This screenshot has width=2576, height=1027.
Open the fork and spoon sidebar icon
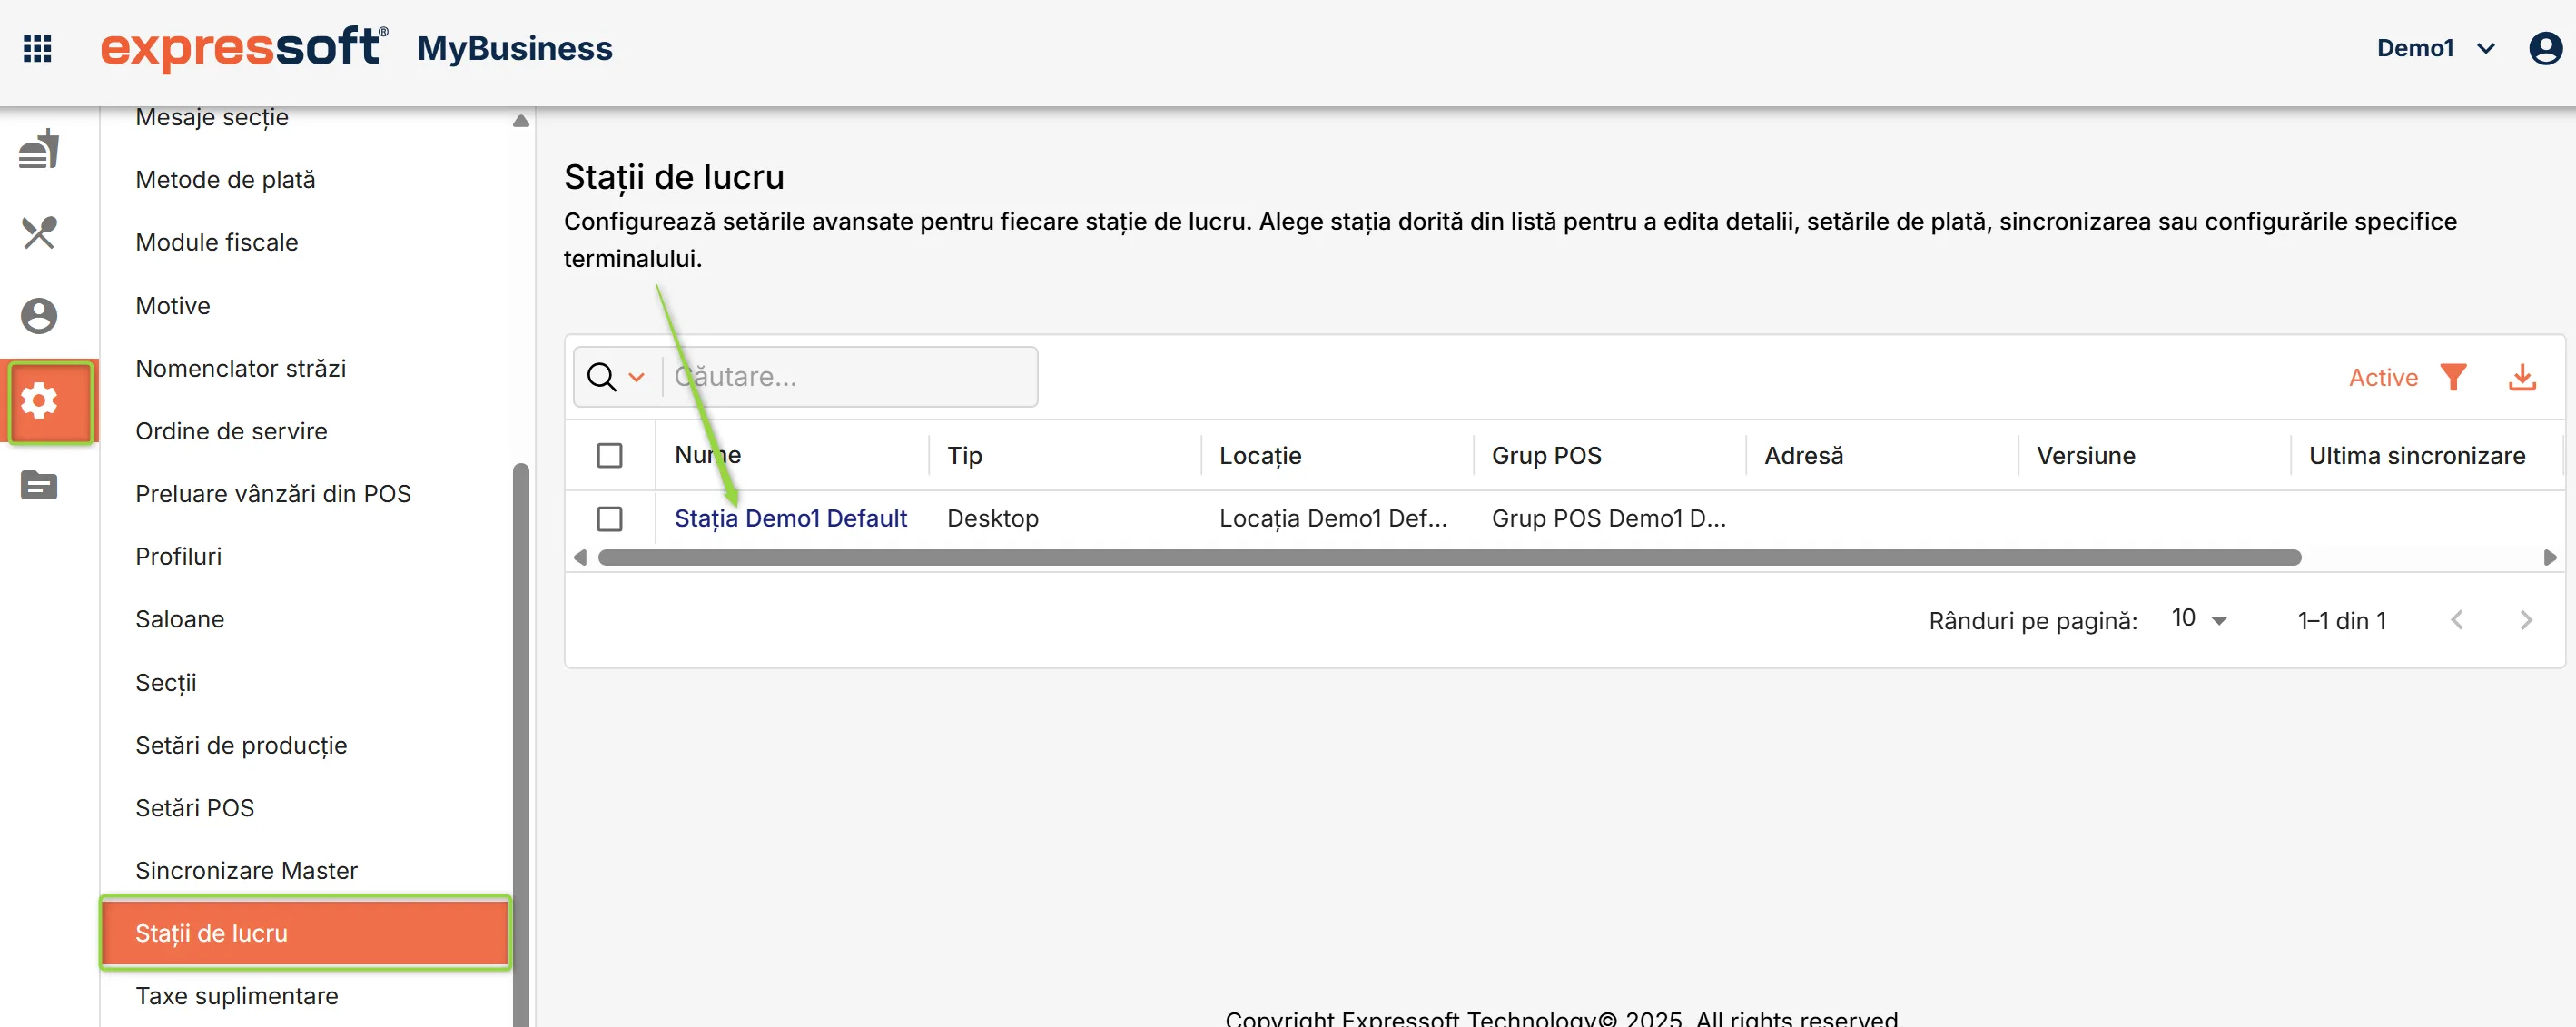pos(39,233)
